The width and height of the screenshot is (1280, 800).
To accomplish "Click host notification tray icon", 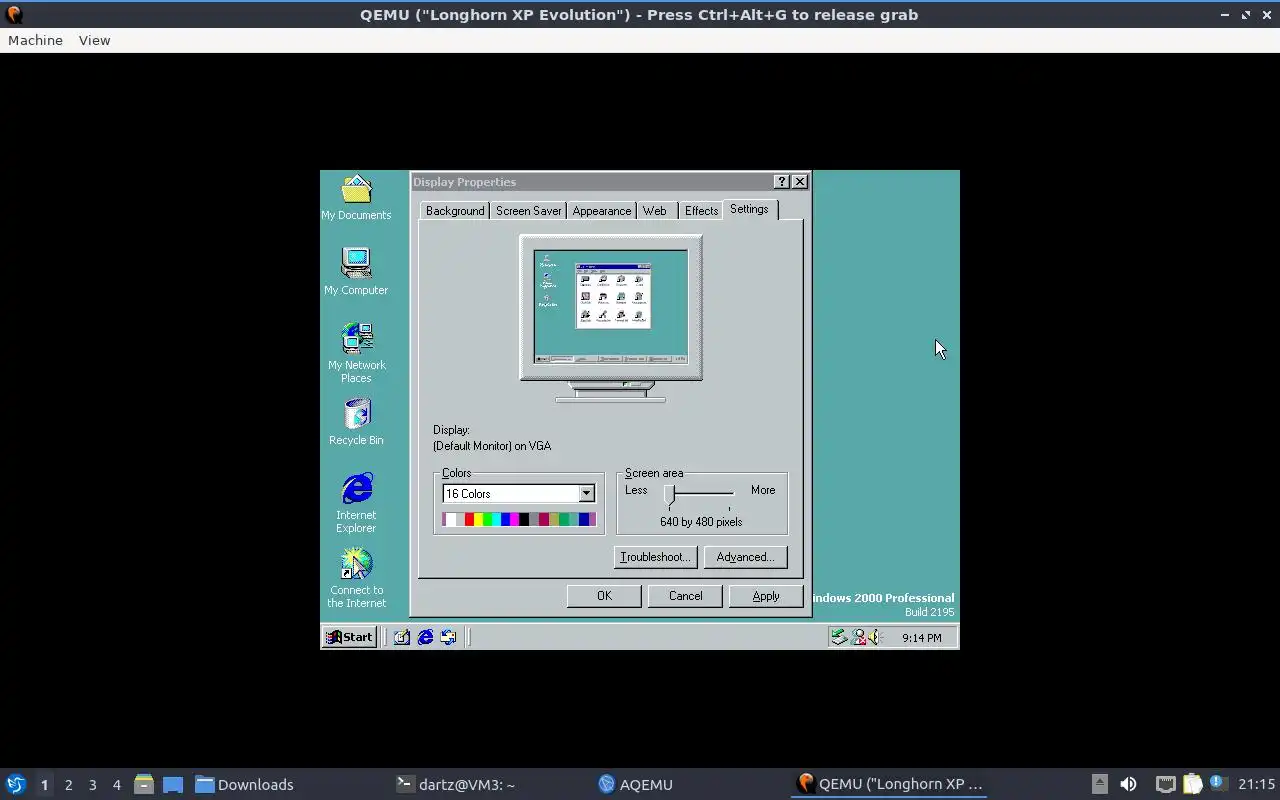I will click(x=1218, y=783).
